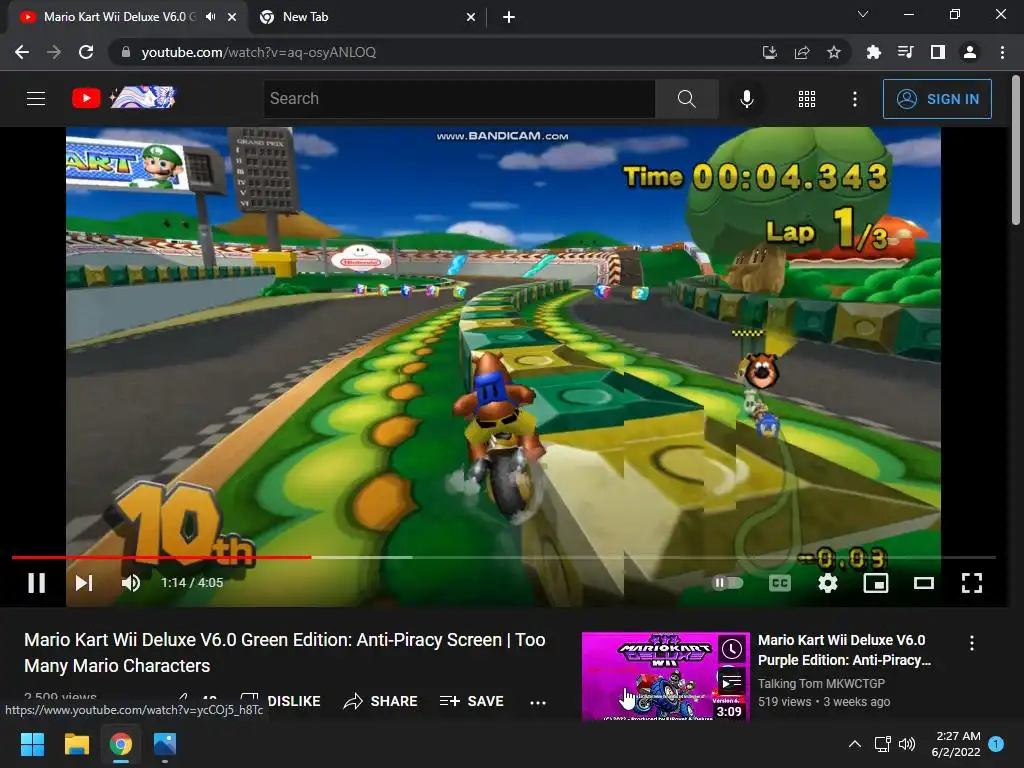Screen dimensions: 1024x768
Task: Click the page vertical scrollbar
Action: pos(1016,152)
